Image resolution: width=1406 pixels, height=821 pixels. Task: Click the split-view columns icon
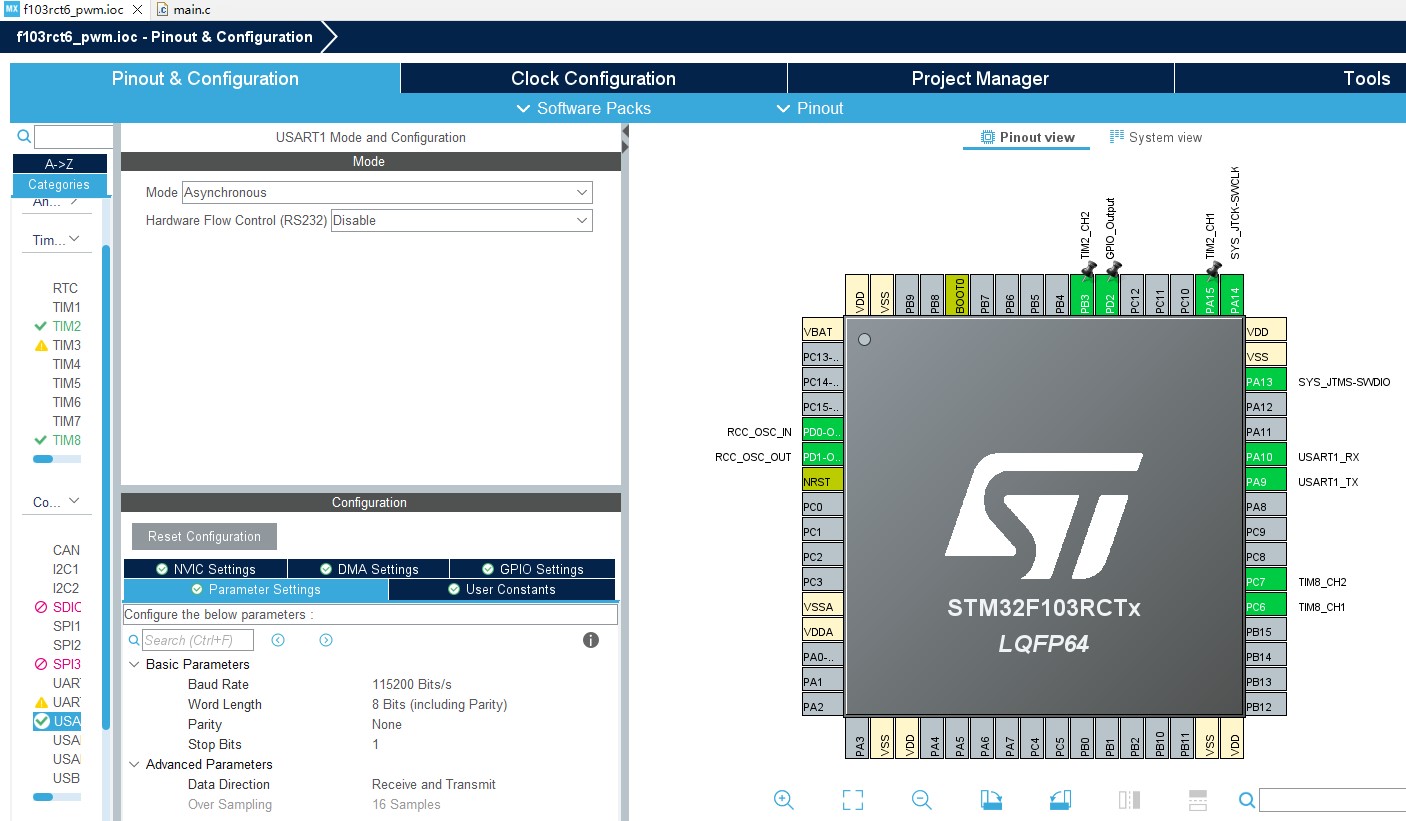(x=1129, y=799)
